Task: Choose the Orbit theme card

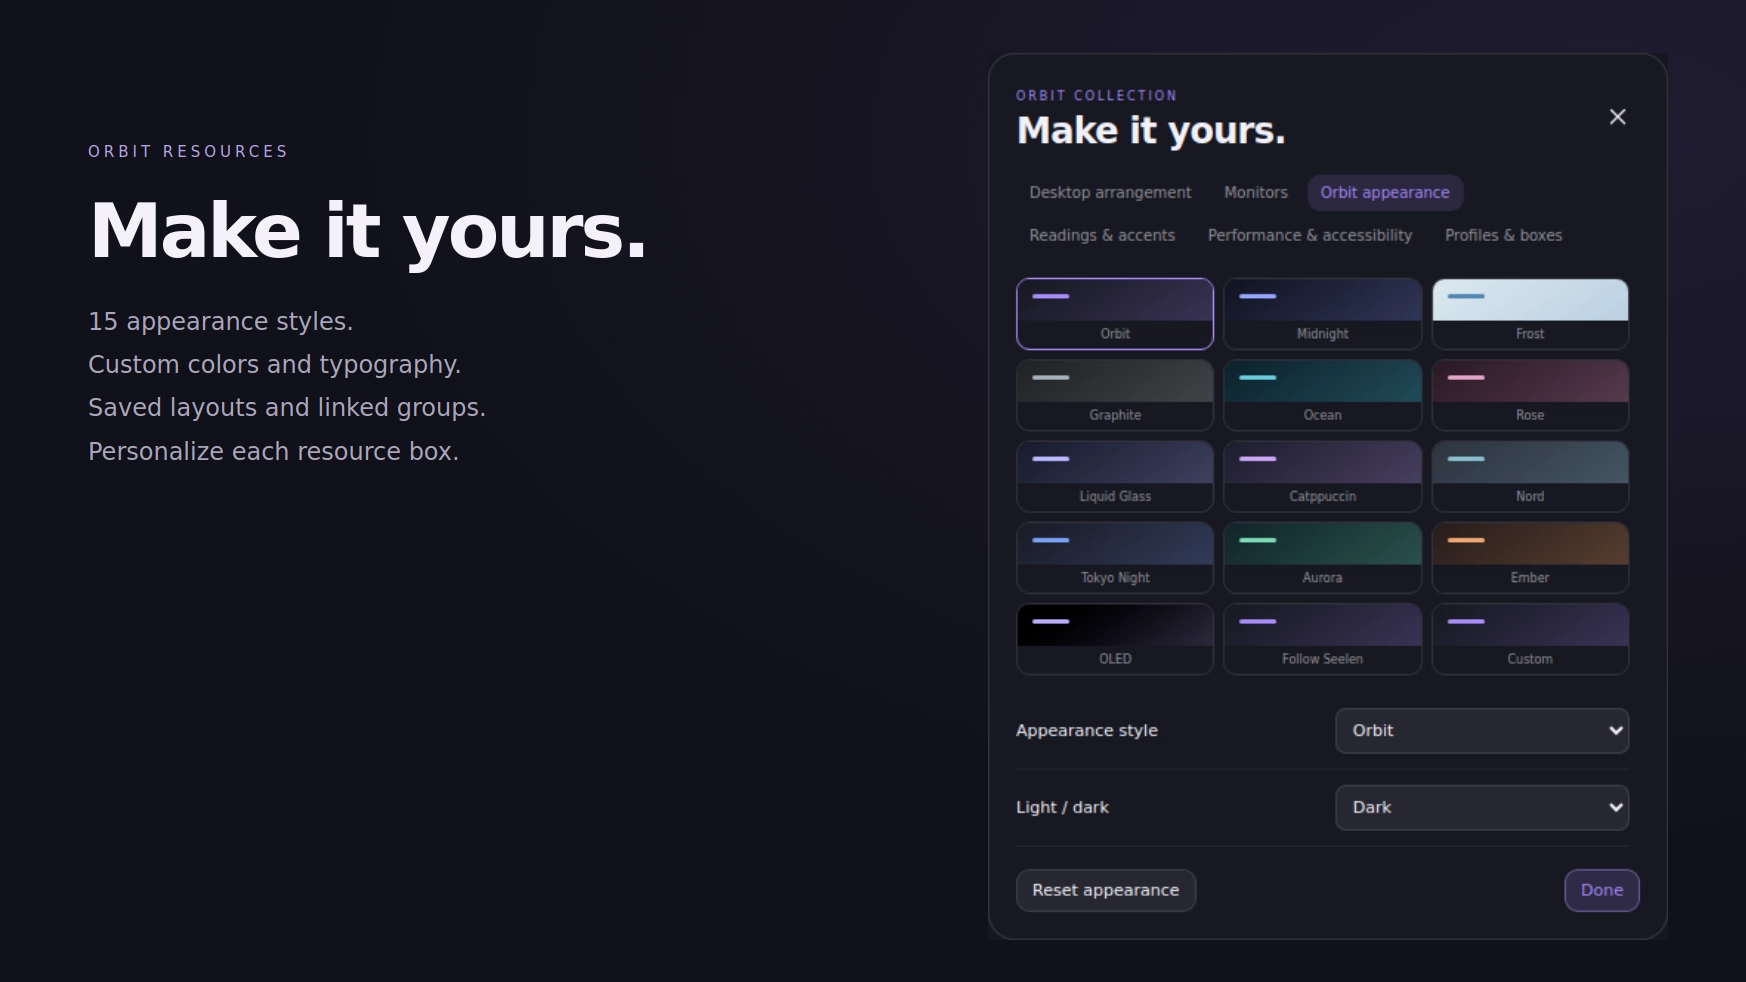Action: pos(1115,314)
